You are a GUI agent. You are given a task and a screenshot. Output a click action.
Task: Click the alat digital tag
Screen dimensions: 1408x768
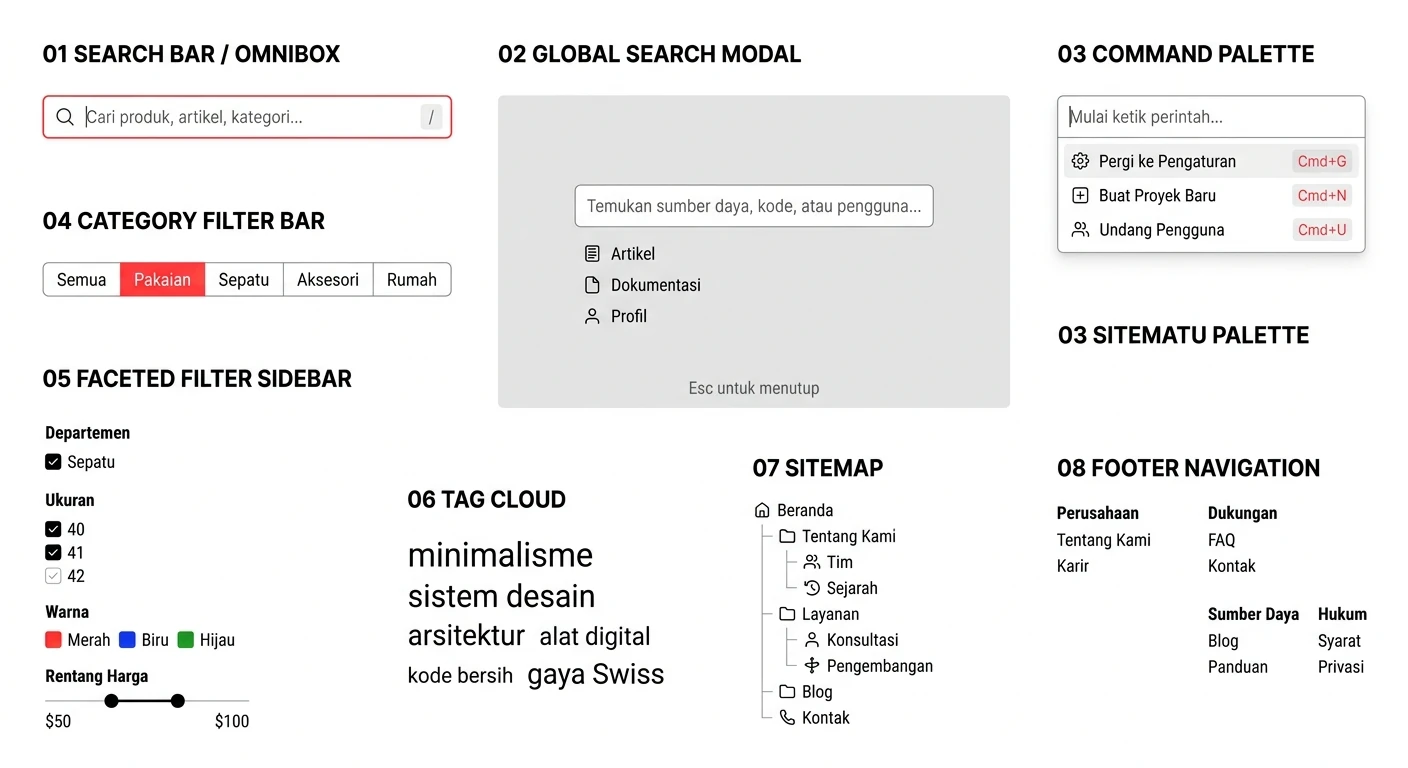(x=595, y=637)
